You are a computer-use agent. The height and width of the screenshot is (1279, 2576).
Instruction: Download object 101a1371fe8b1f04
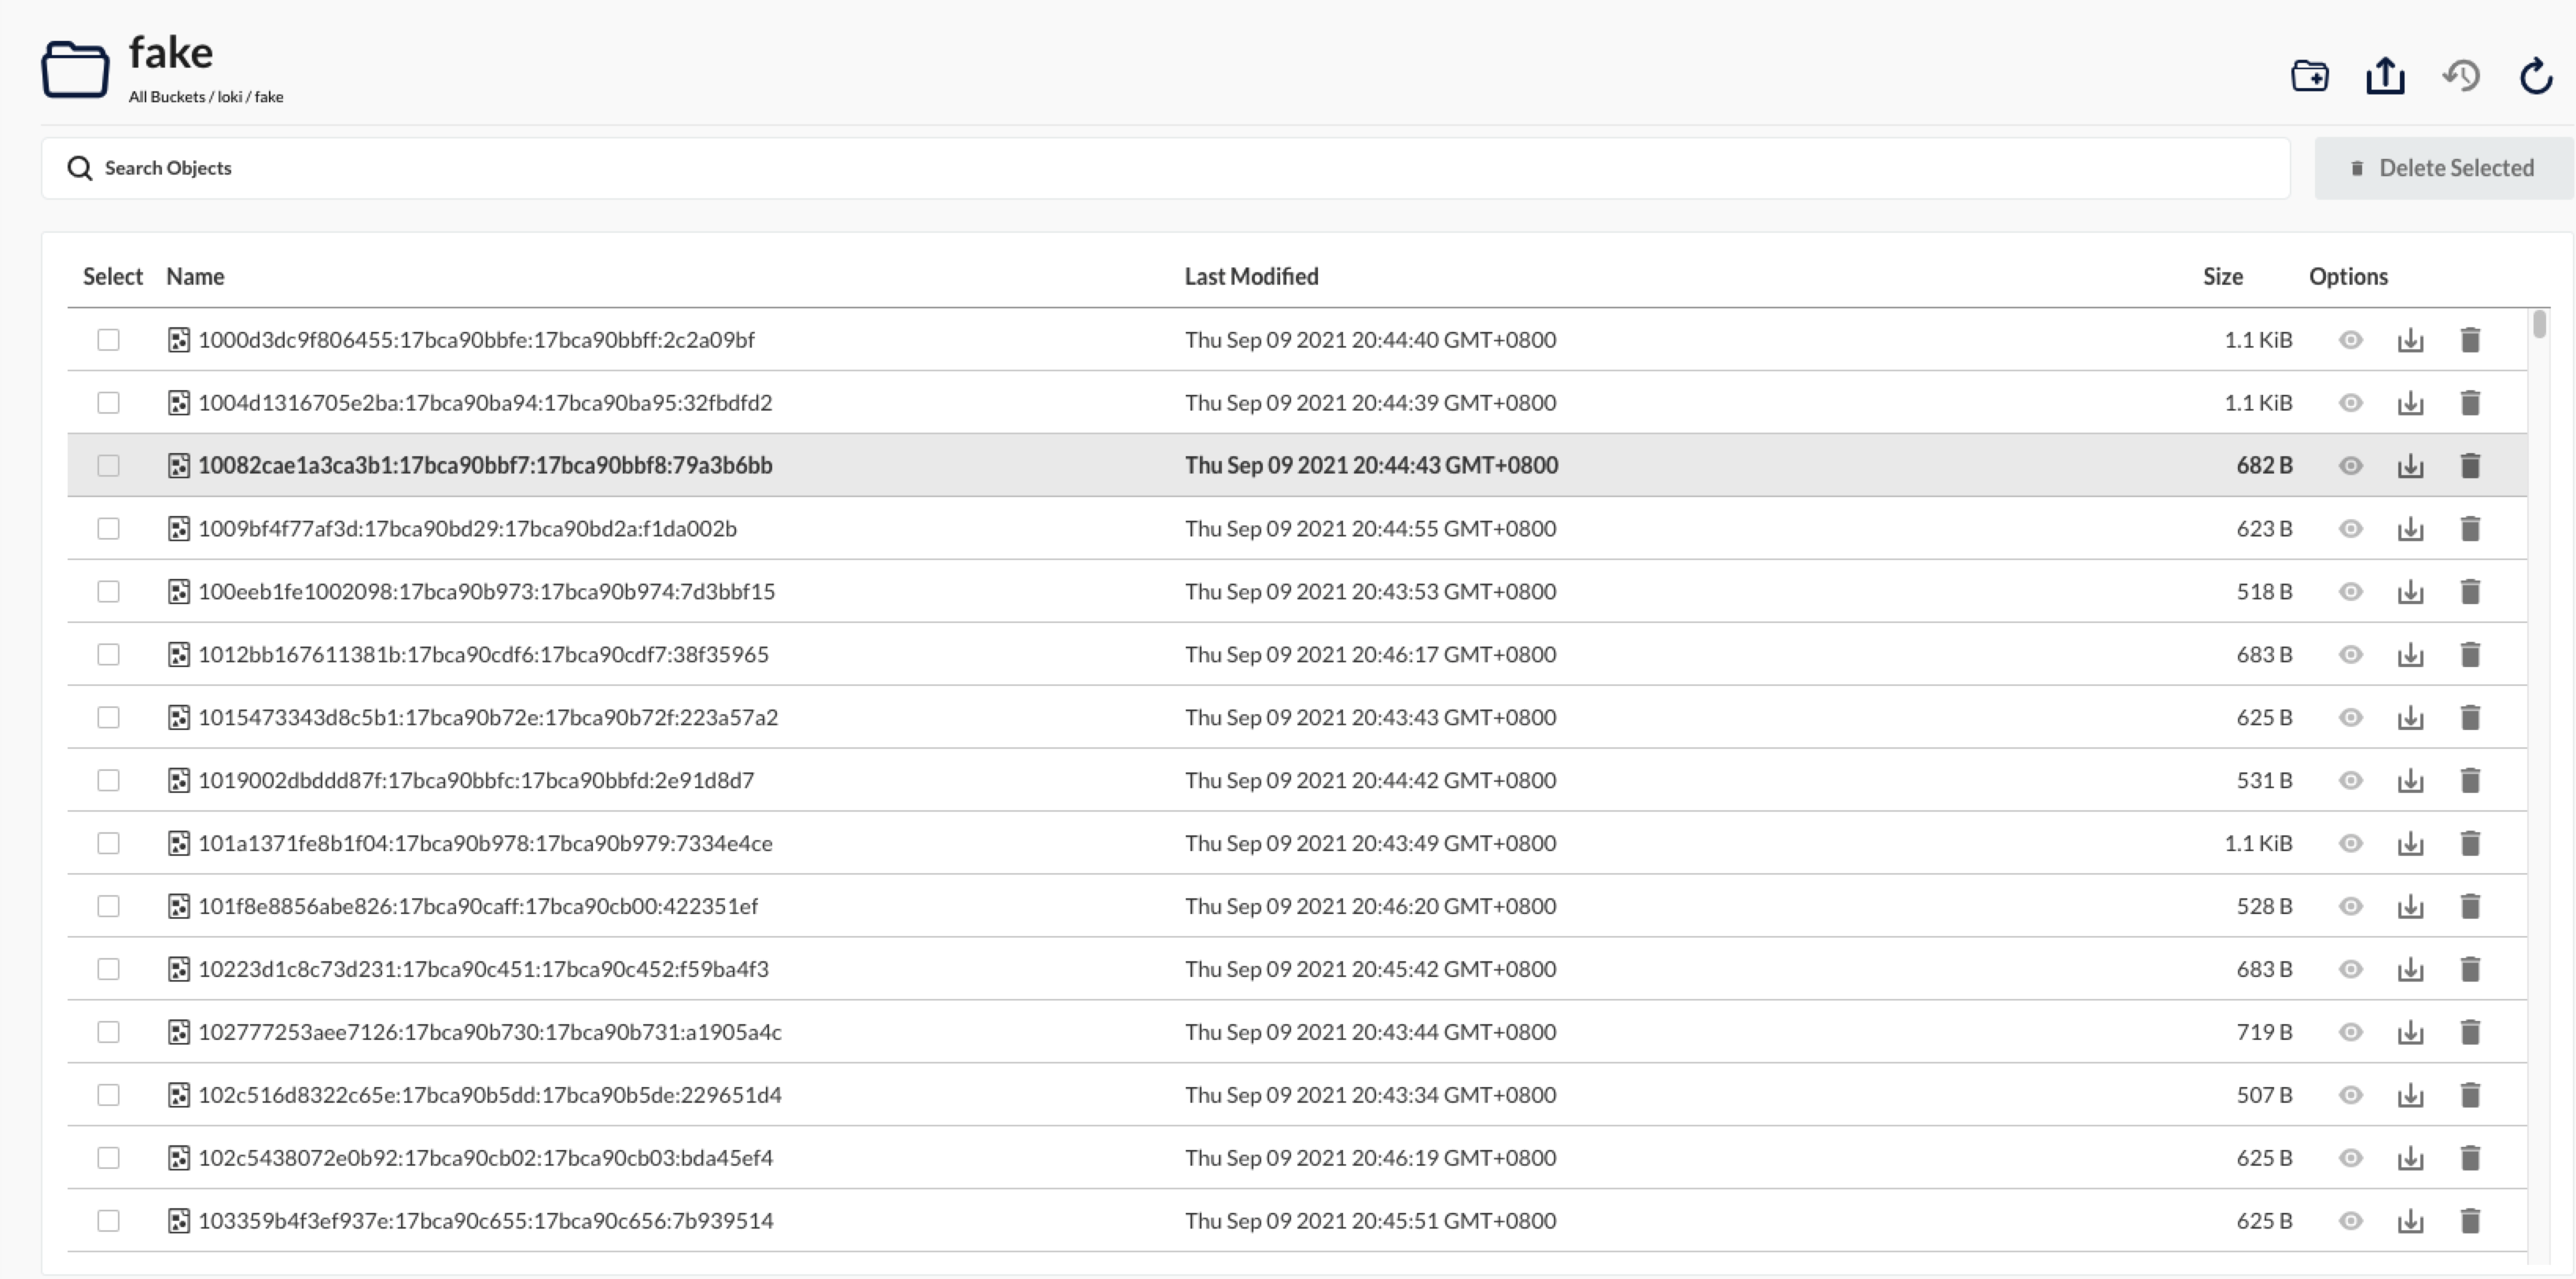point(2410,844)
